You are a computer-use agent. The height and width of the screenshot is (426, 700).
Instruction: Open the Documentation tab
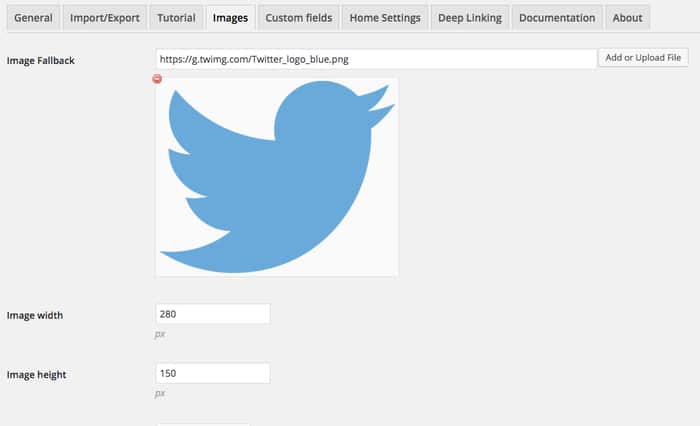coord(557,18)
